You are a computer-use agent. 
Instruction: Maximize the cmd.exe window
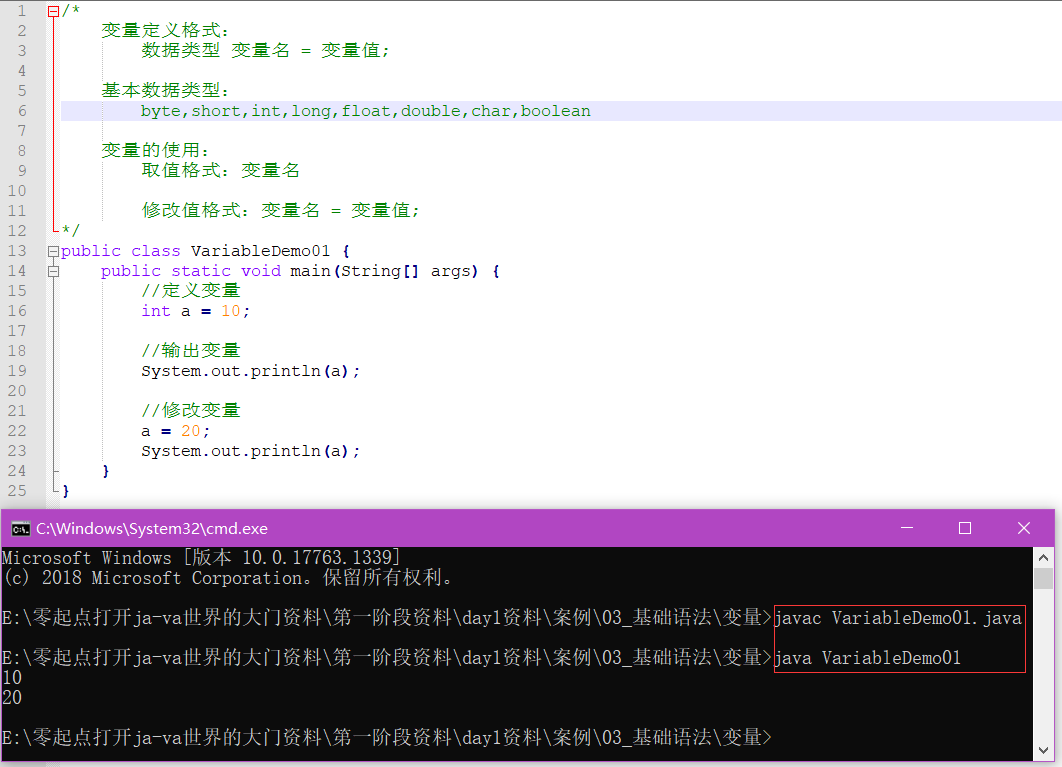[965, 528]
